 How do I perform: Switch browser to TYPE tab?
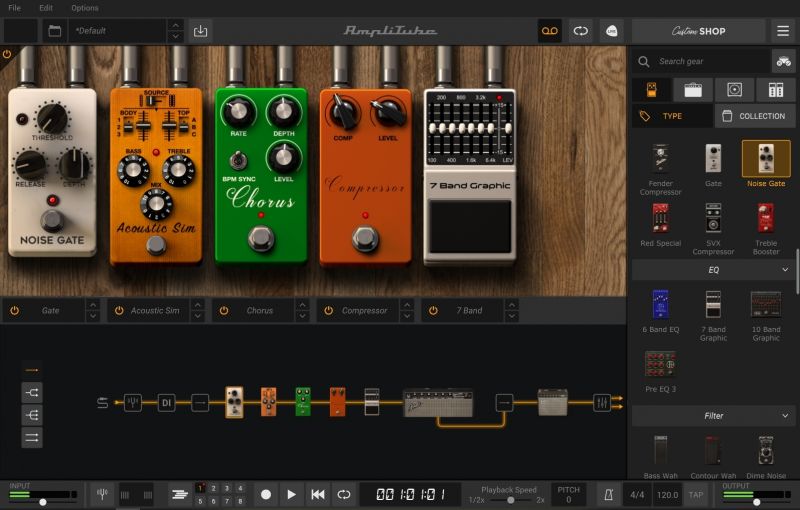672,116
